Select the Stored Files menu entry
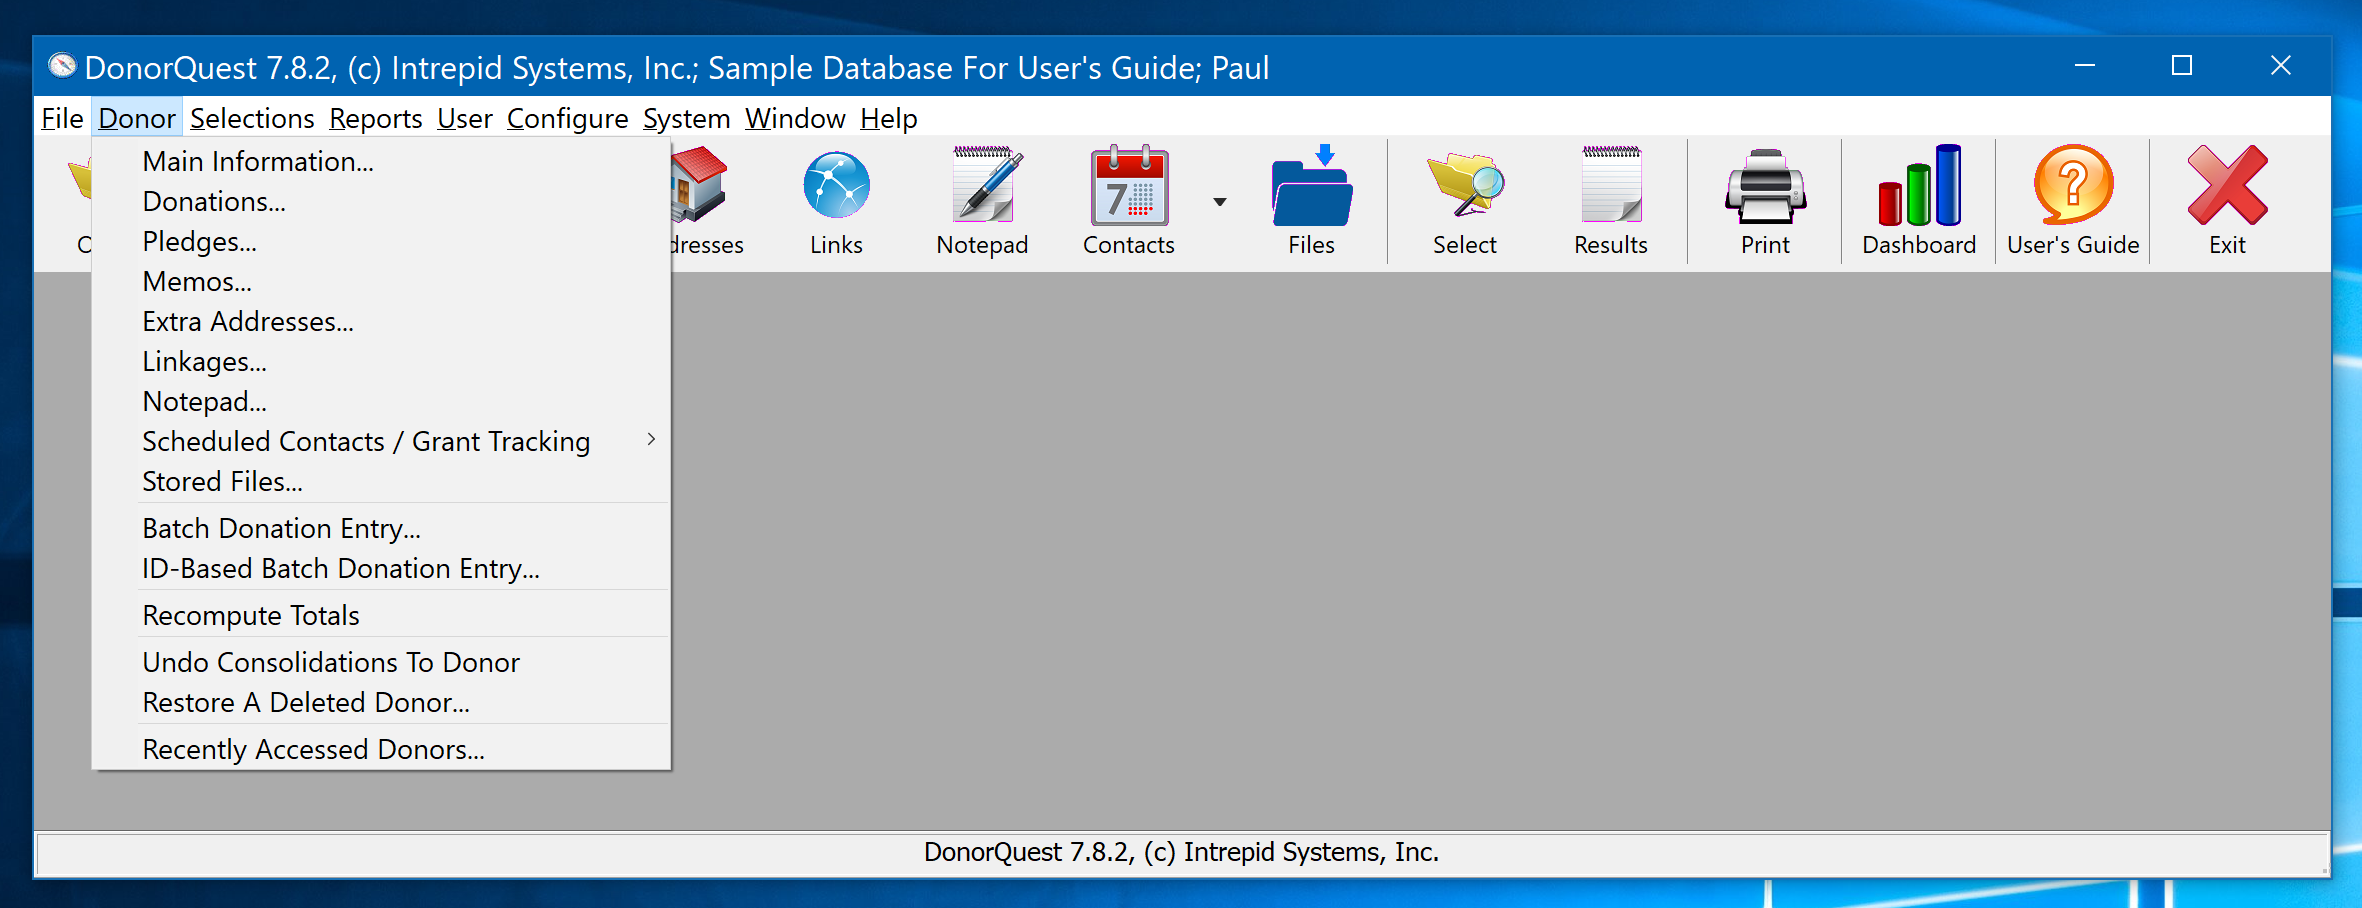Screen dimensions: 2362x908 (381, 481)
